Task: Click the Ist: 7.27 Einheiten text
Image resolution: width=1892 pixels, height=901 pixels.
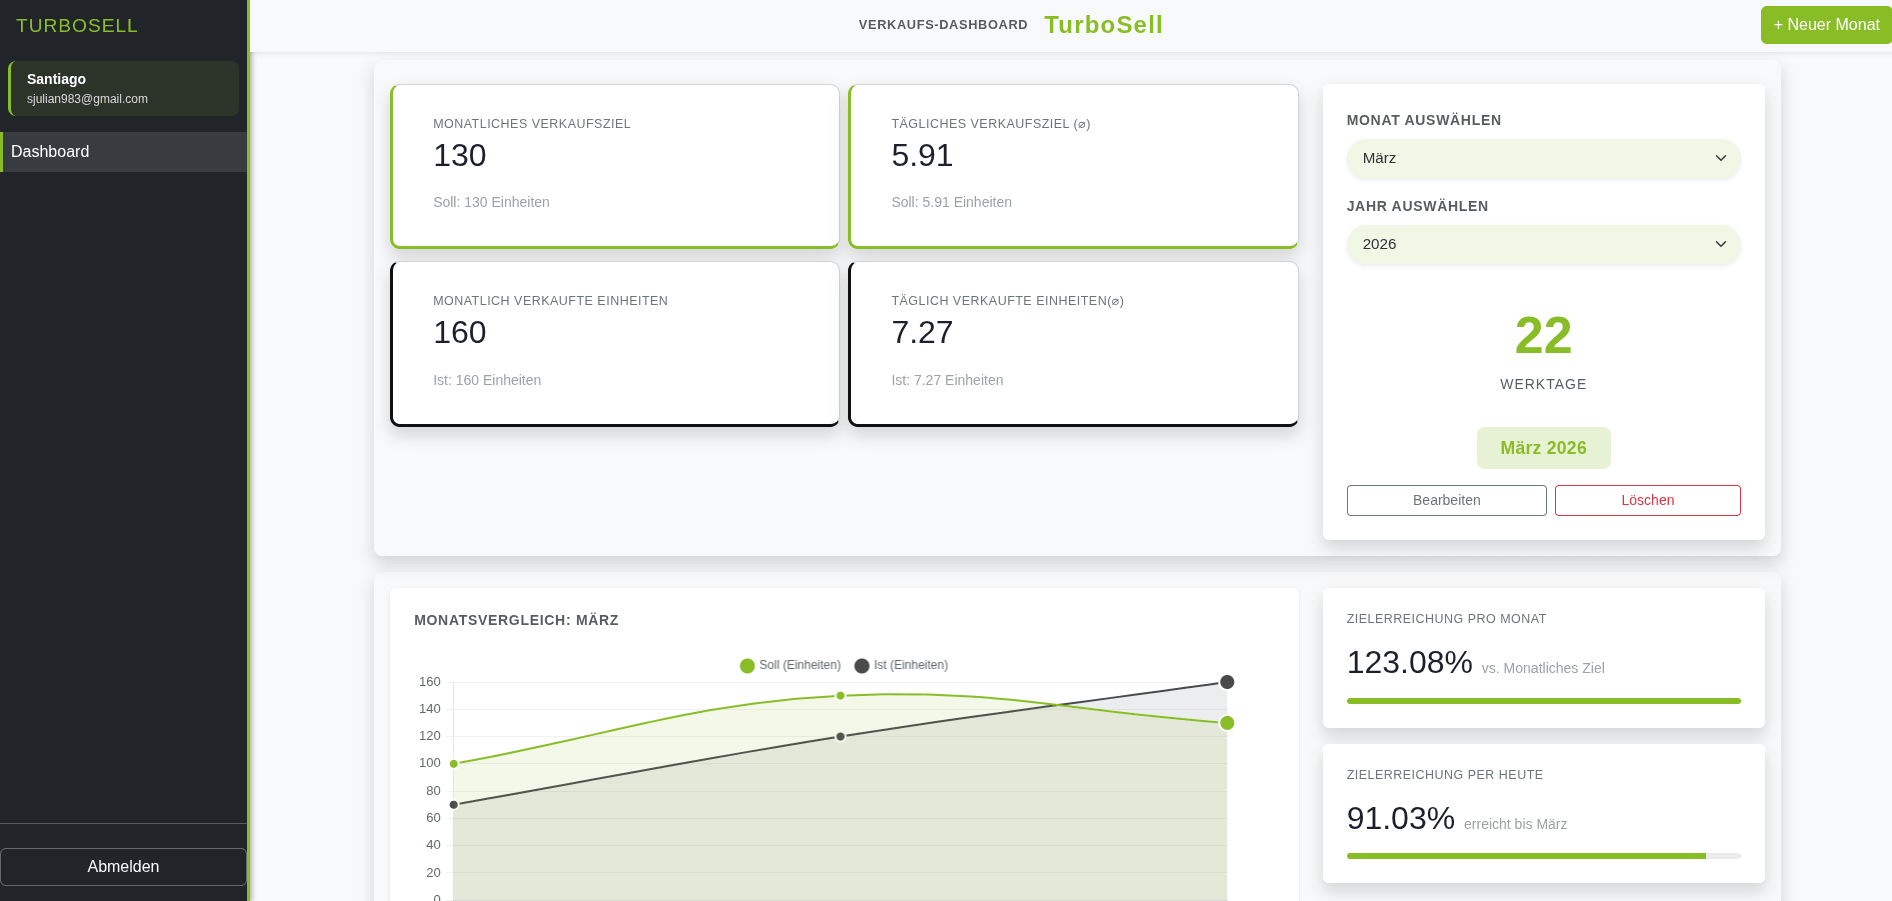Action: pos(947,381)
